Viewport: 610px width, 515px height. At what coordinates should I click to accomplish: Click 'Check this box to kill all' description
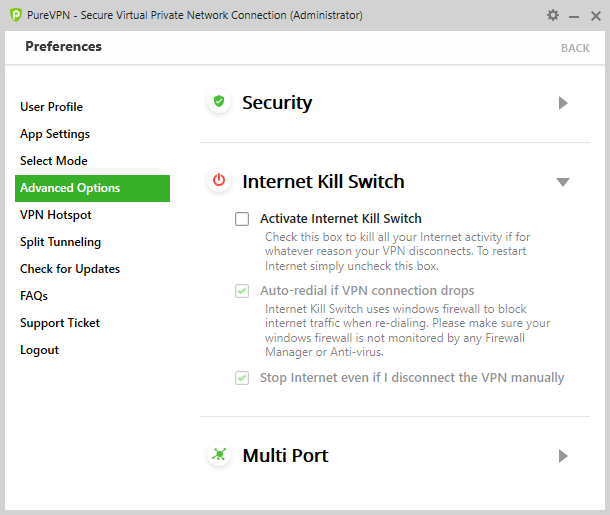(x=397, y=252)
